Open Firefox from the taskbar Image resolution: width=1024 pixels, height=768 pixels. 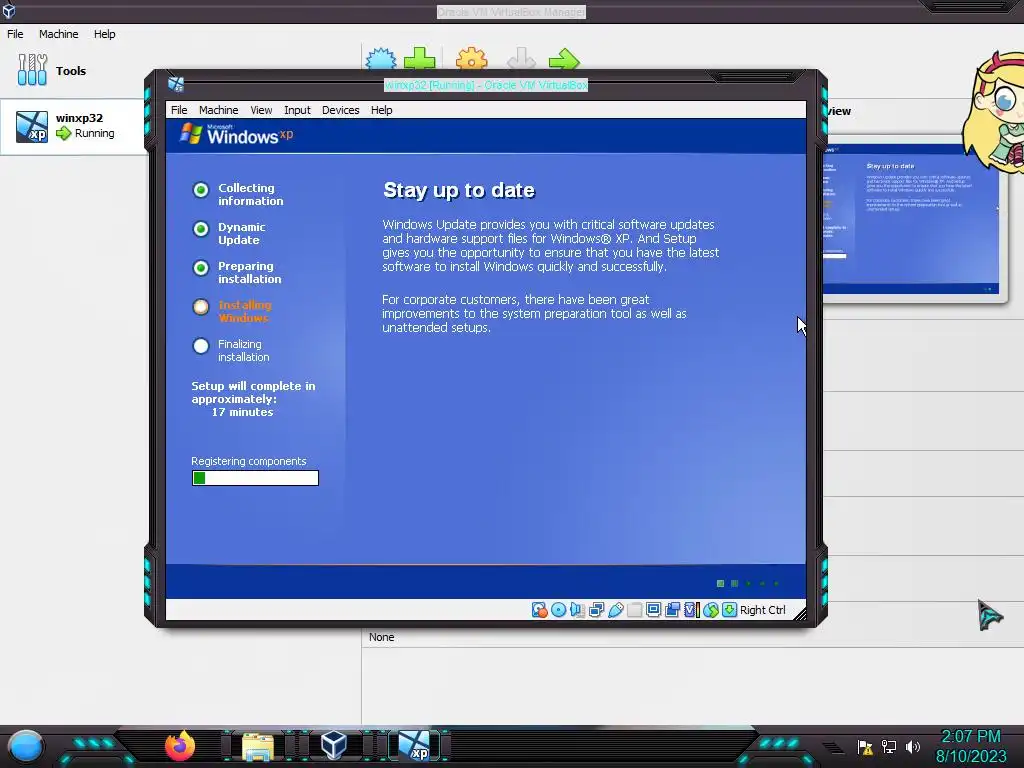(180, 746)
